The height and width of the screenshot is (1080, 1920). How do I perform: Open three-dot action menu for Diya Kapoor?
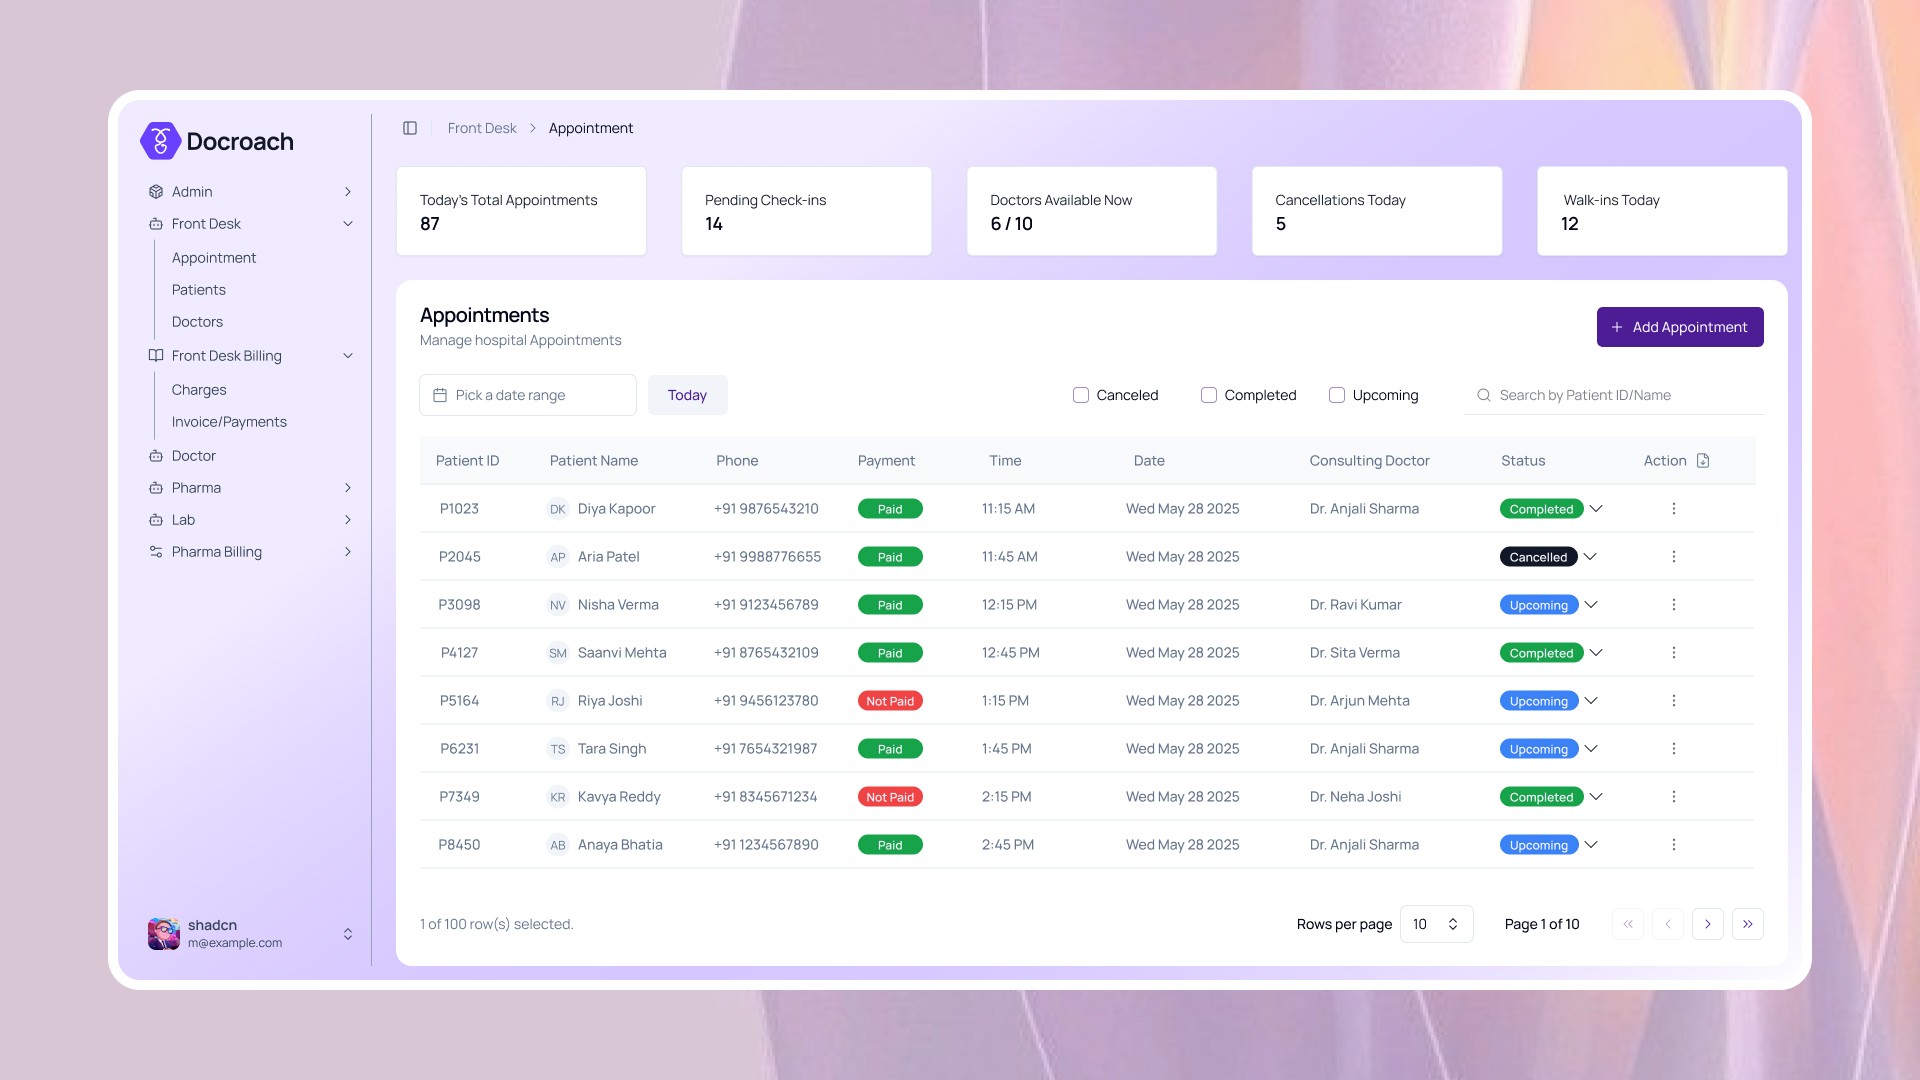(x=1673, y=509)
